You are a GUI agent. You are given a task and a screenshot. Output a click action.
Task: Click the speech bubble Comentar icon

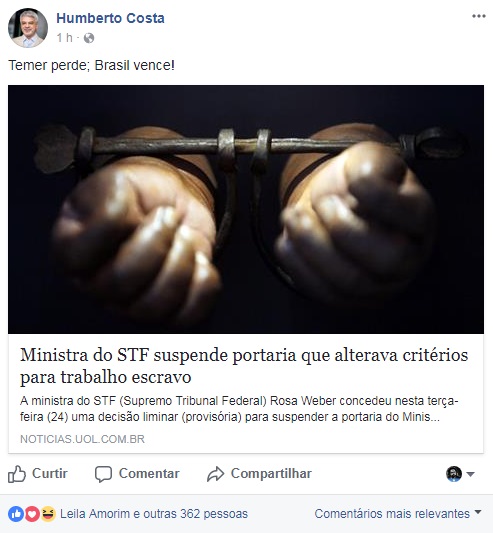103,474
